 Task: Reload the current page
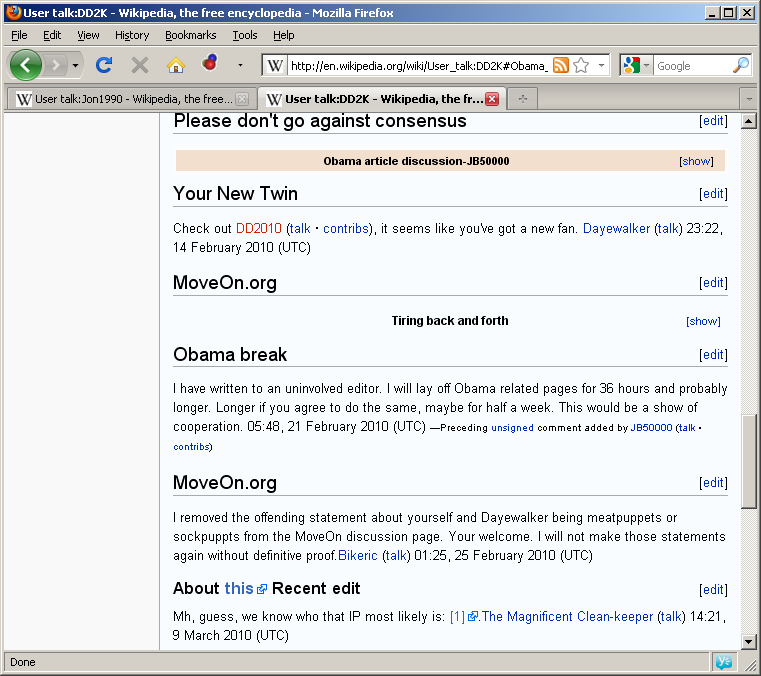(104, 65)
